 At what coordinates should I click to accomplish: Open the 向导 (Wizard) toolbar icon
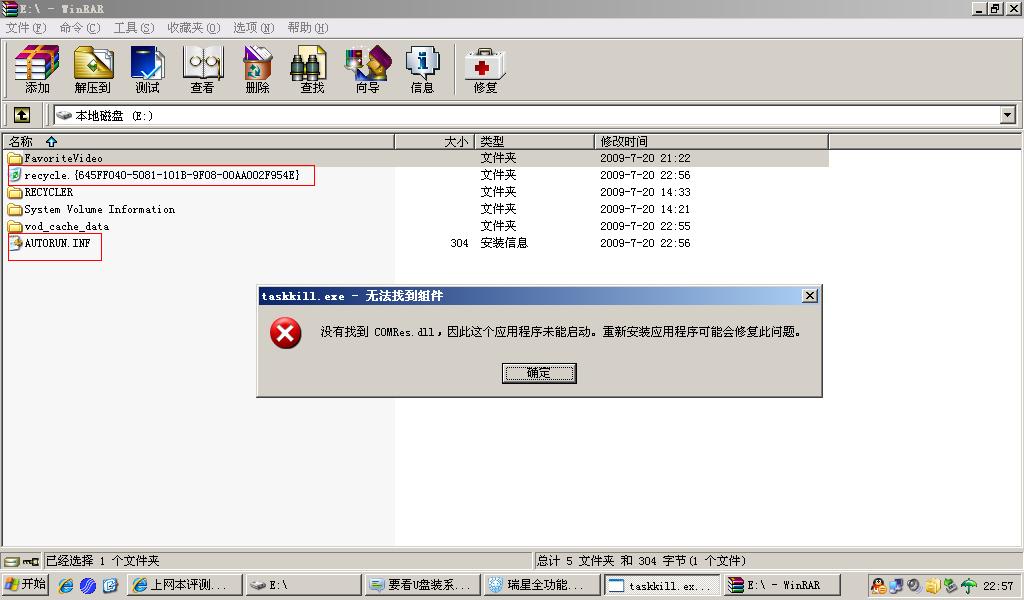click(368, 69)
